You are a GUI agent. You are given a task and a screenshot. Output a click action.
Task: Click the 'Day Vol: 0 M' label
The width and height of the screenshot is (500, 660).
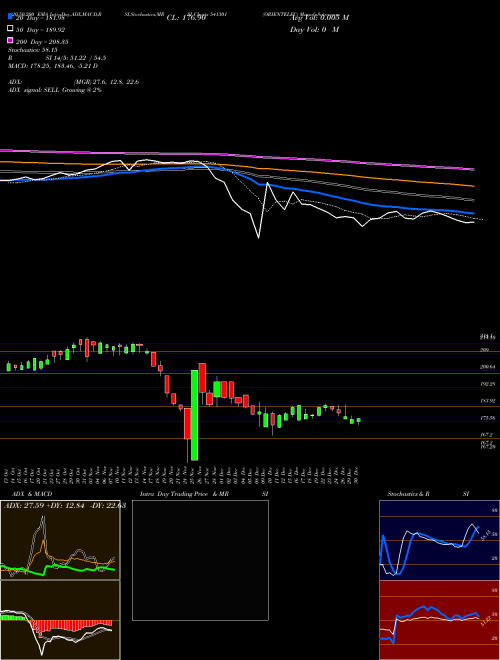[314, 30]
